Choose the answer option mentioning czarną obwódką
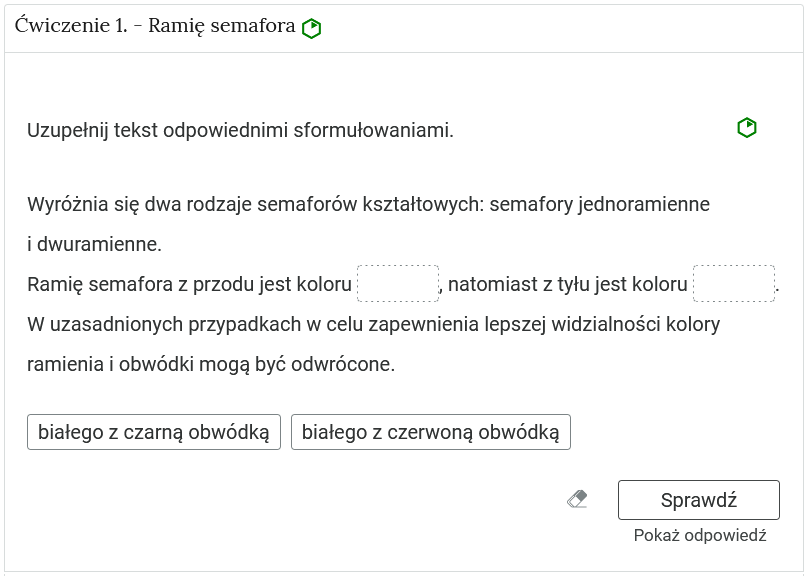The image size is (809, 576). point(155,432)
